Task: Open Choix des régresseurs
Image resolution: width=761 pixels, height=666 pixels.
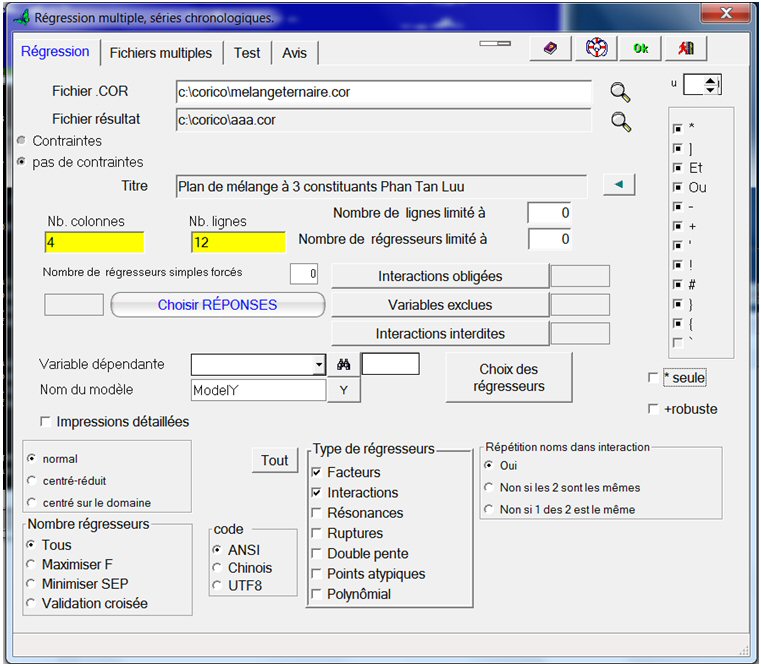Action: click(508, 378)
